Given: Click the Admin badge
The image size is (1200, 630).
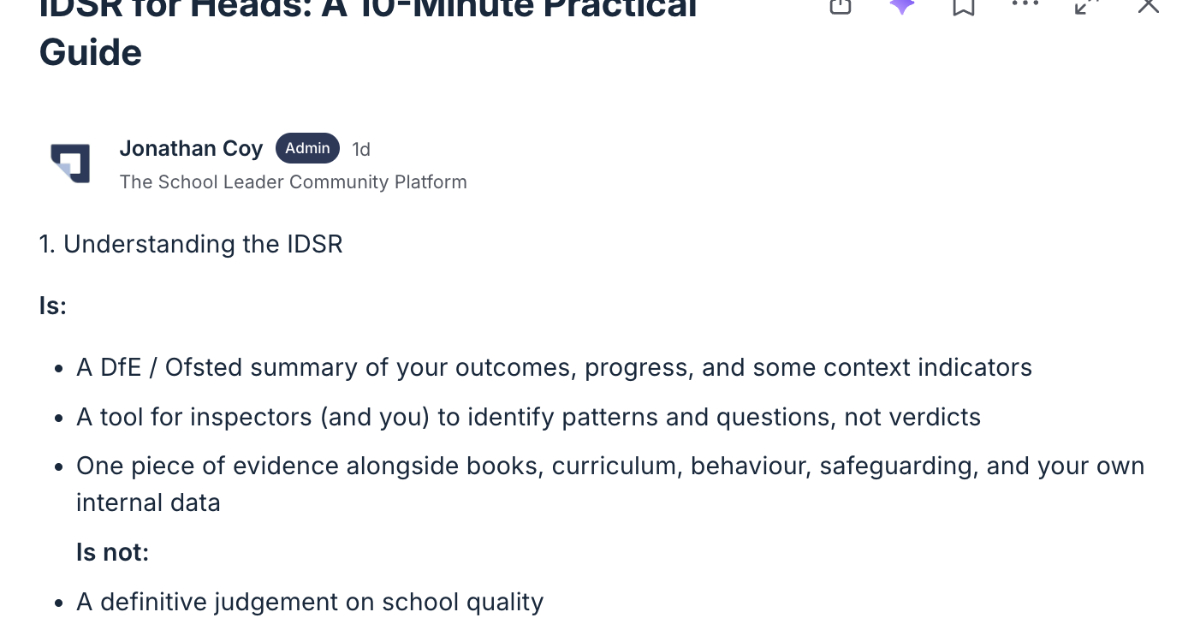Looking at the screenshot, I should tap(307, 149).
